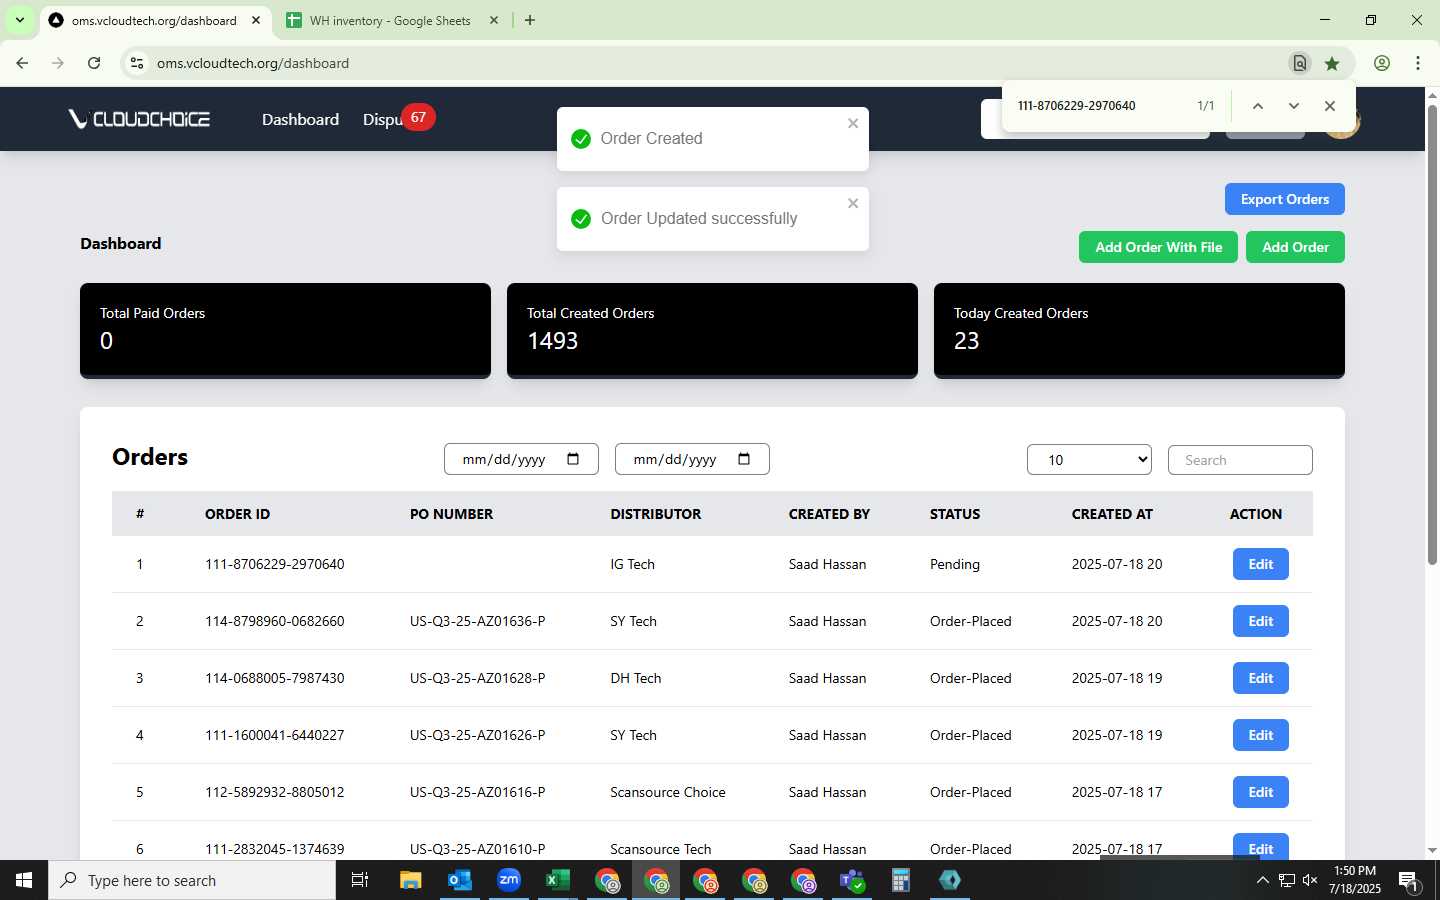This screenshot has width=1440, height=900.
Task: Click distributor Scansource Choice
Action: coord(668,792)
